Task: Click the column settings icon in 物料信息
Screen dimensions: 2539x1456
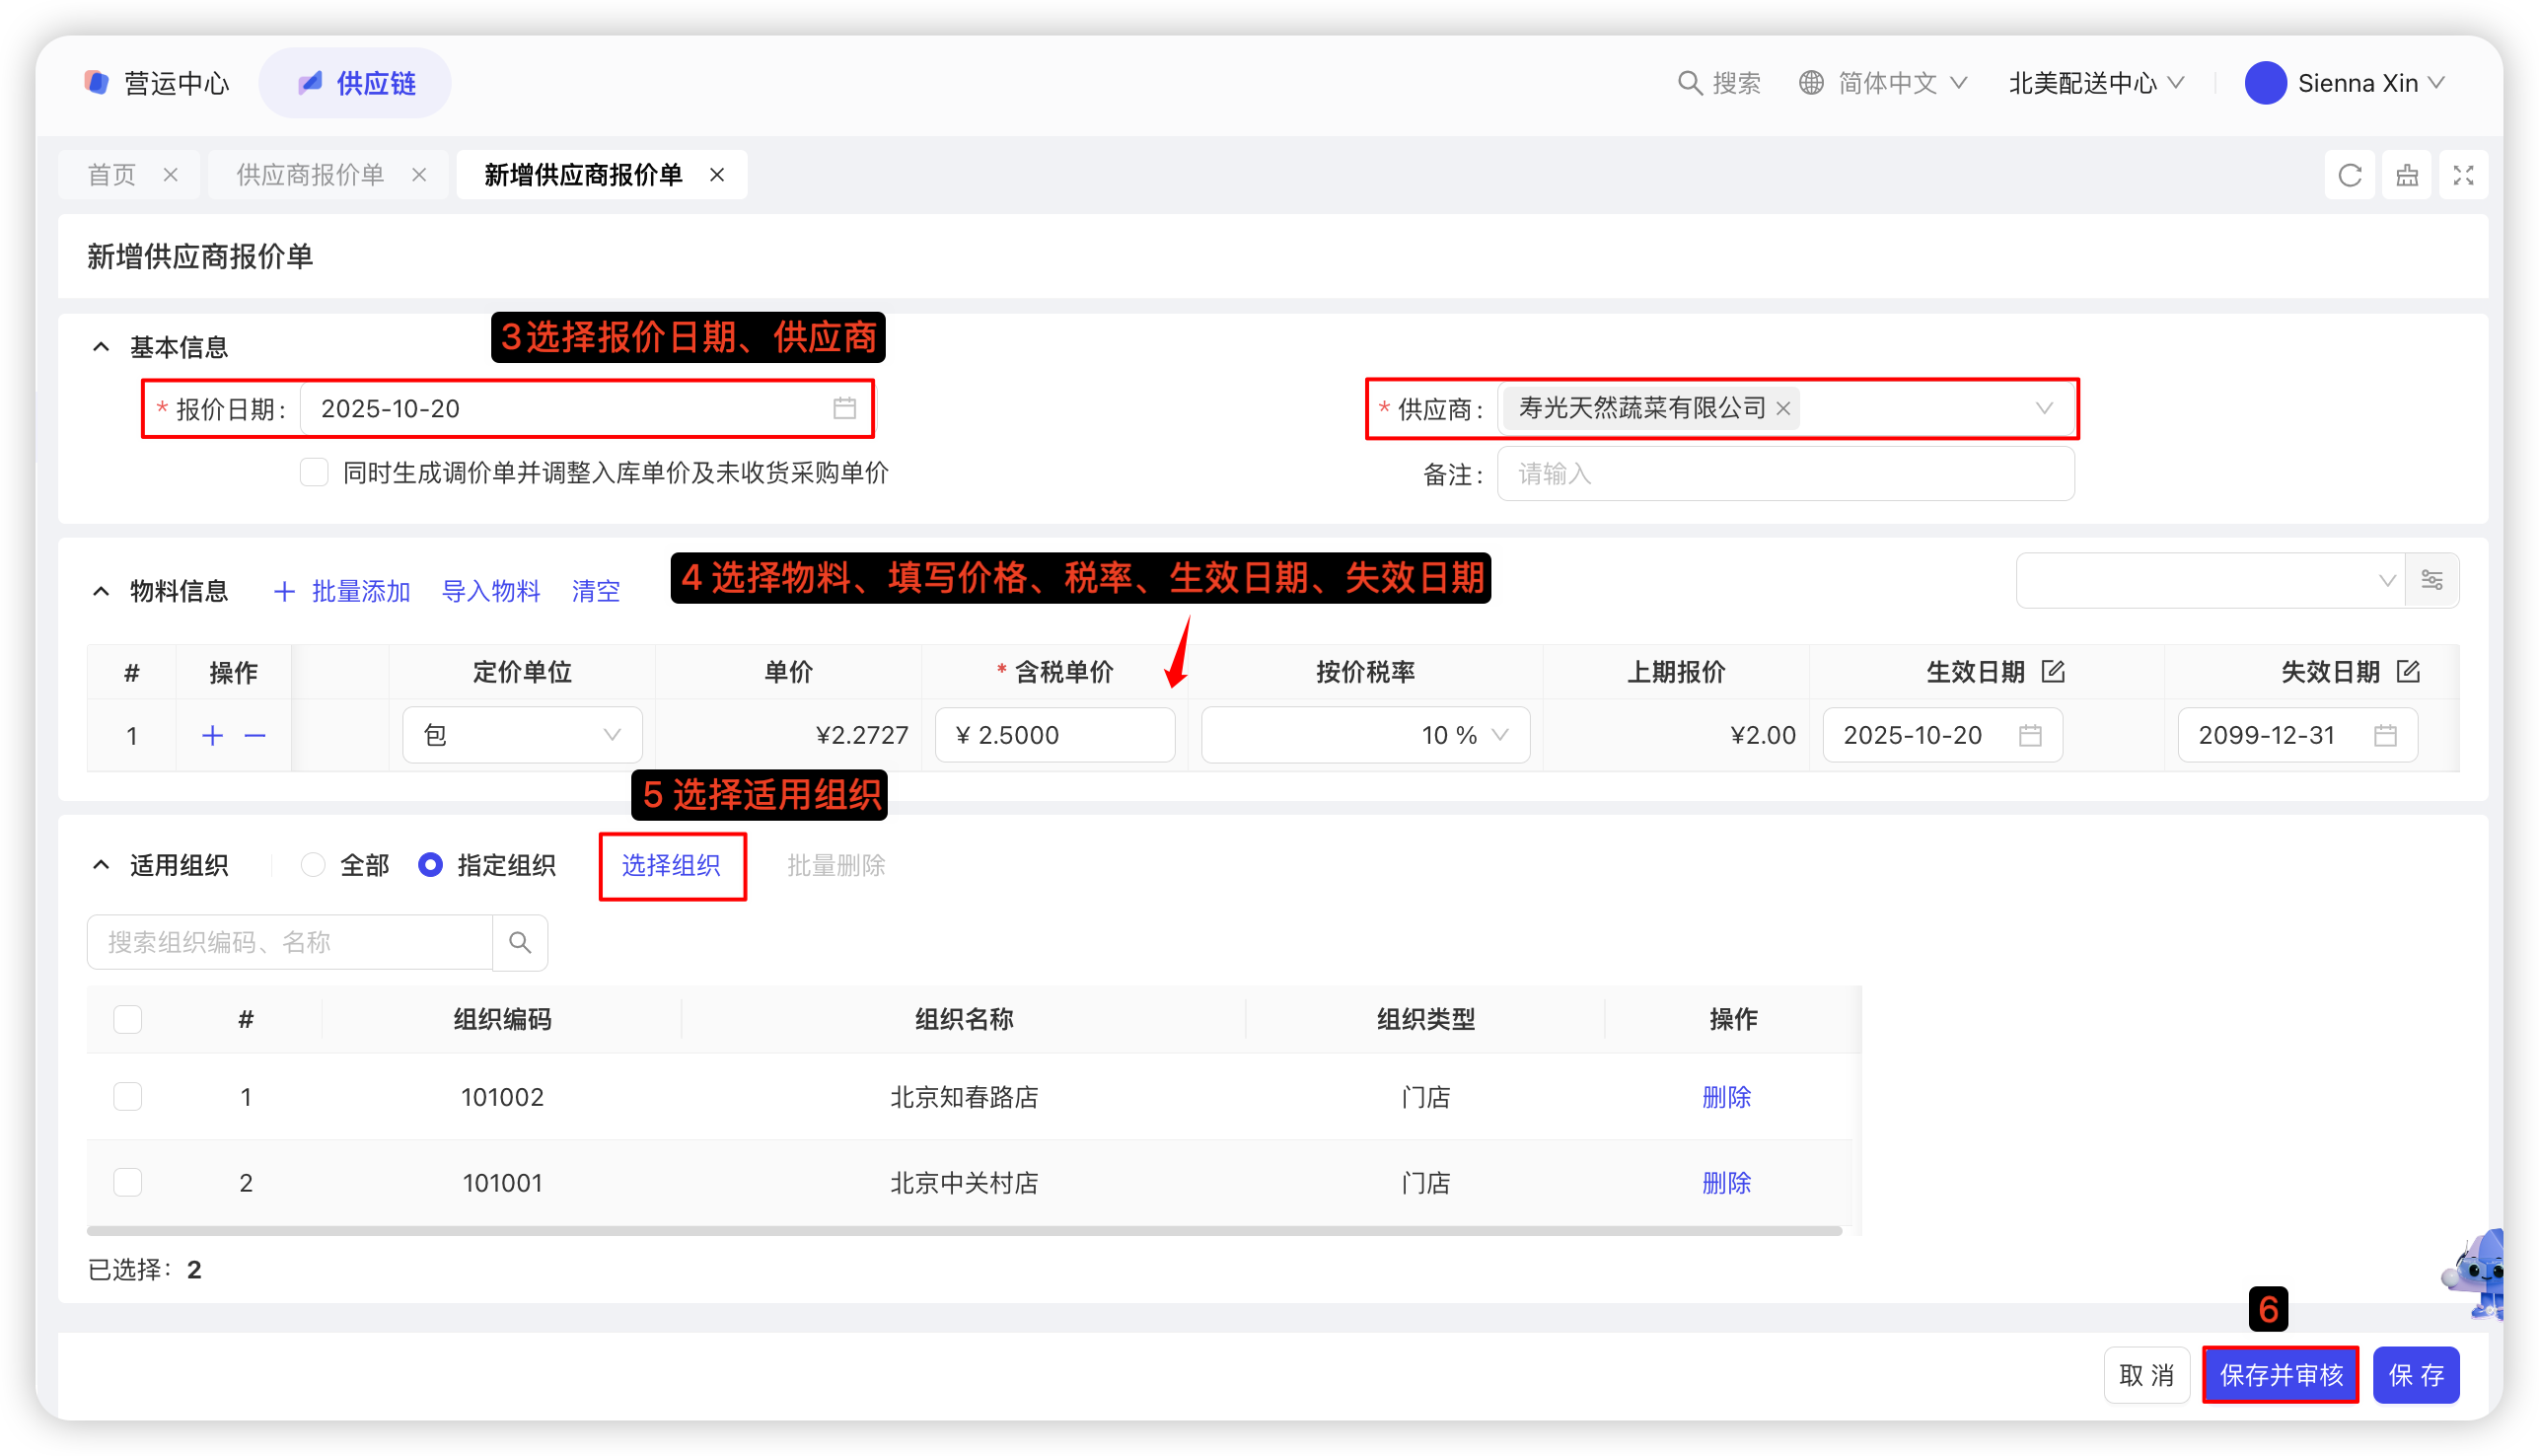Action: (x=2431, y=580)
